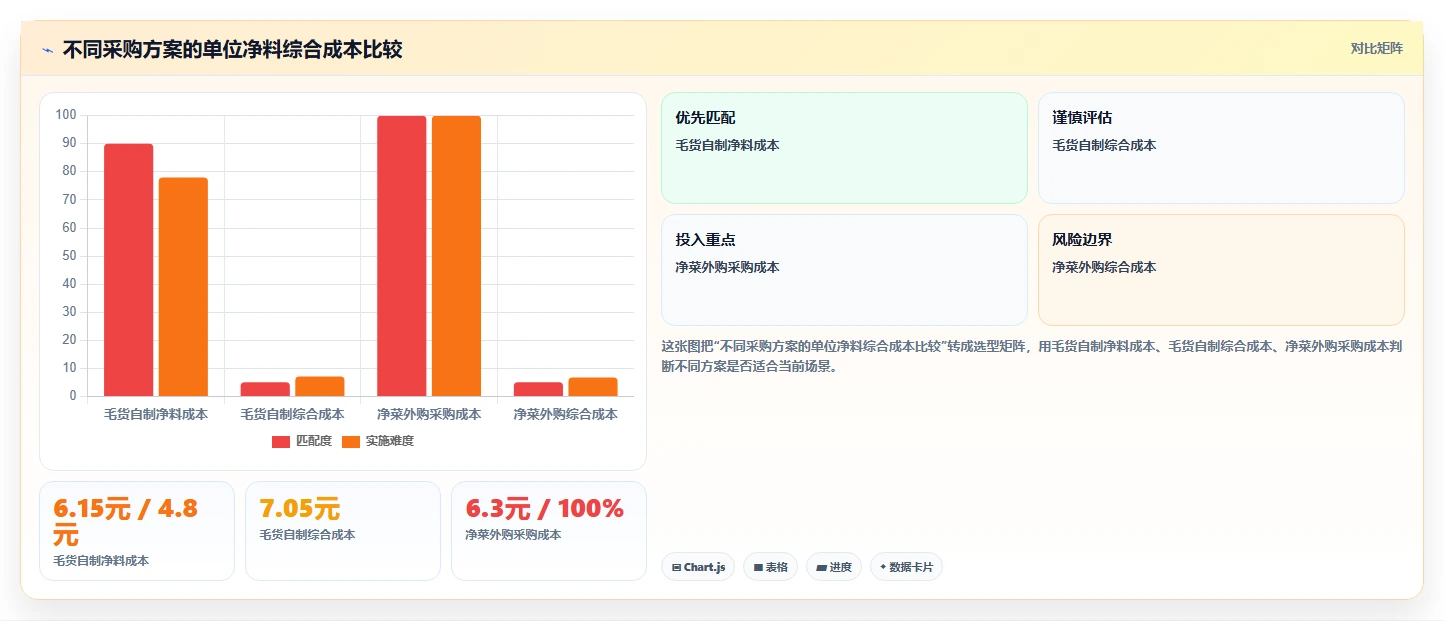The width and height of the screenshot is (1444, 621).
Task: Click the 6.3元 / 100% metric value
Action: (x=544, y=509)
